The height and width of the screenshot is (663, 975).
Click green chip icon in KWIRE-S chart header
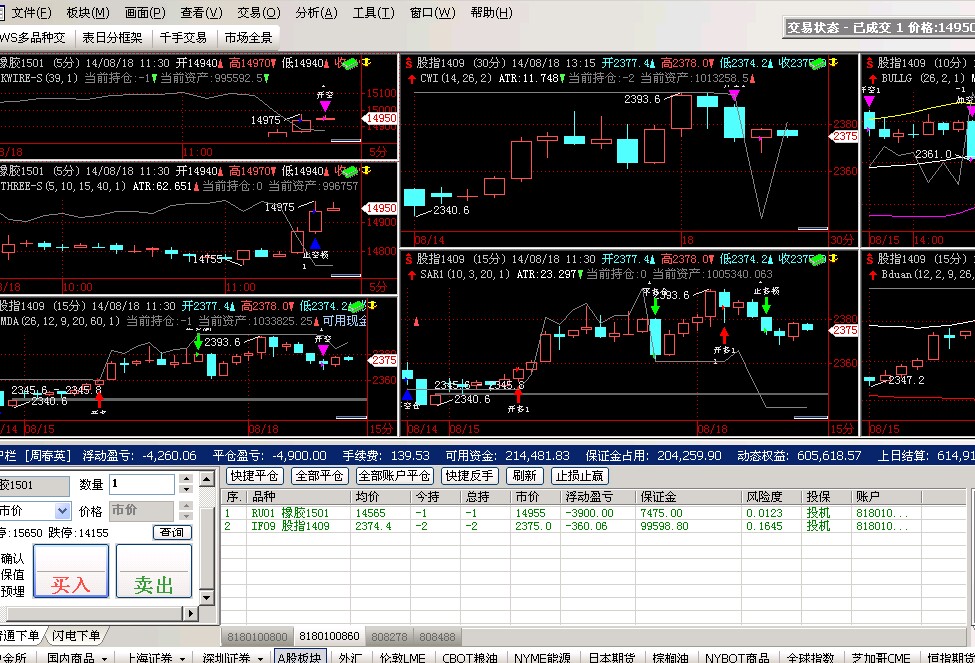pyautogui.click(x=349, y=63)
